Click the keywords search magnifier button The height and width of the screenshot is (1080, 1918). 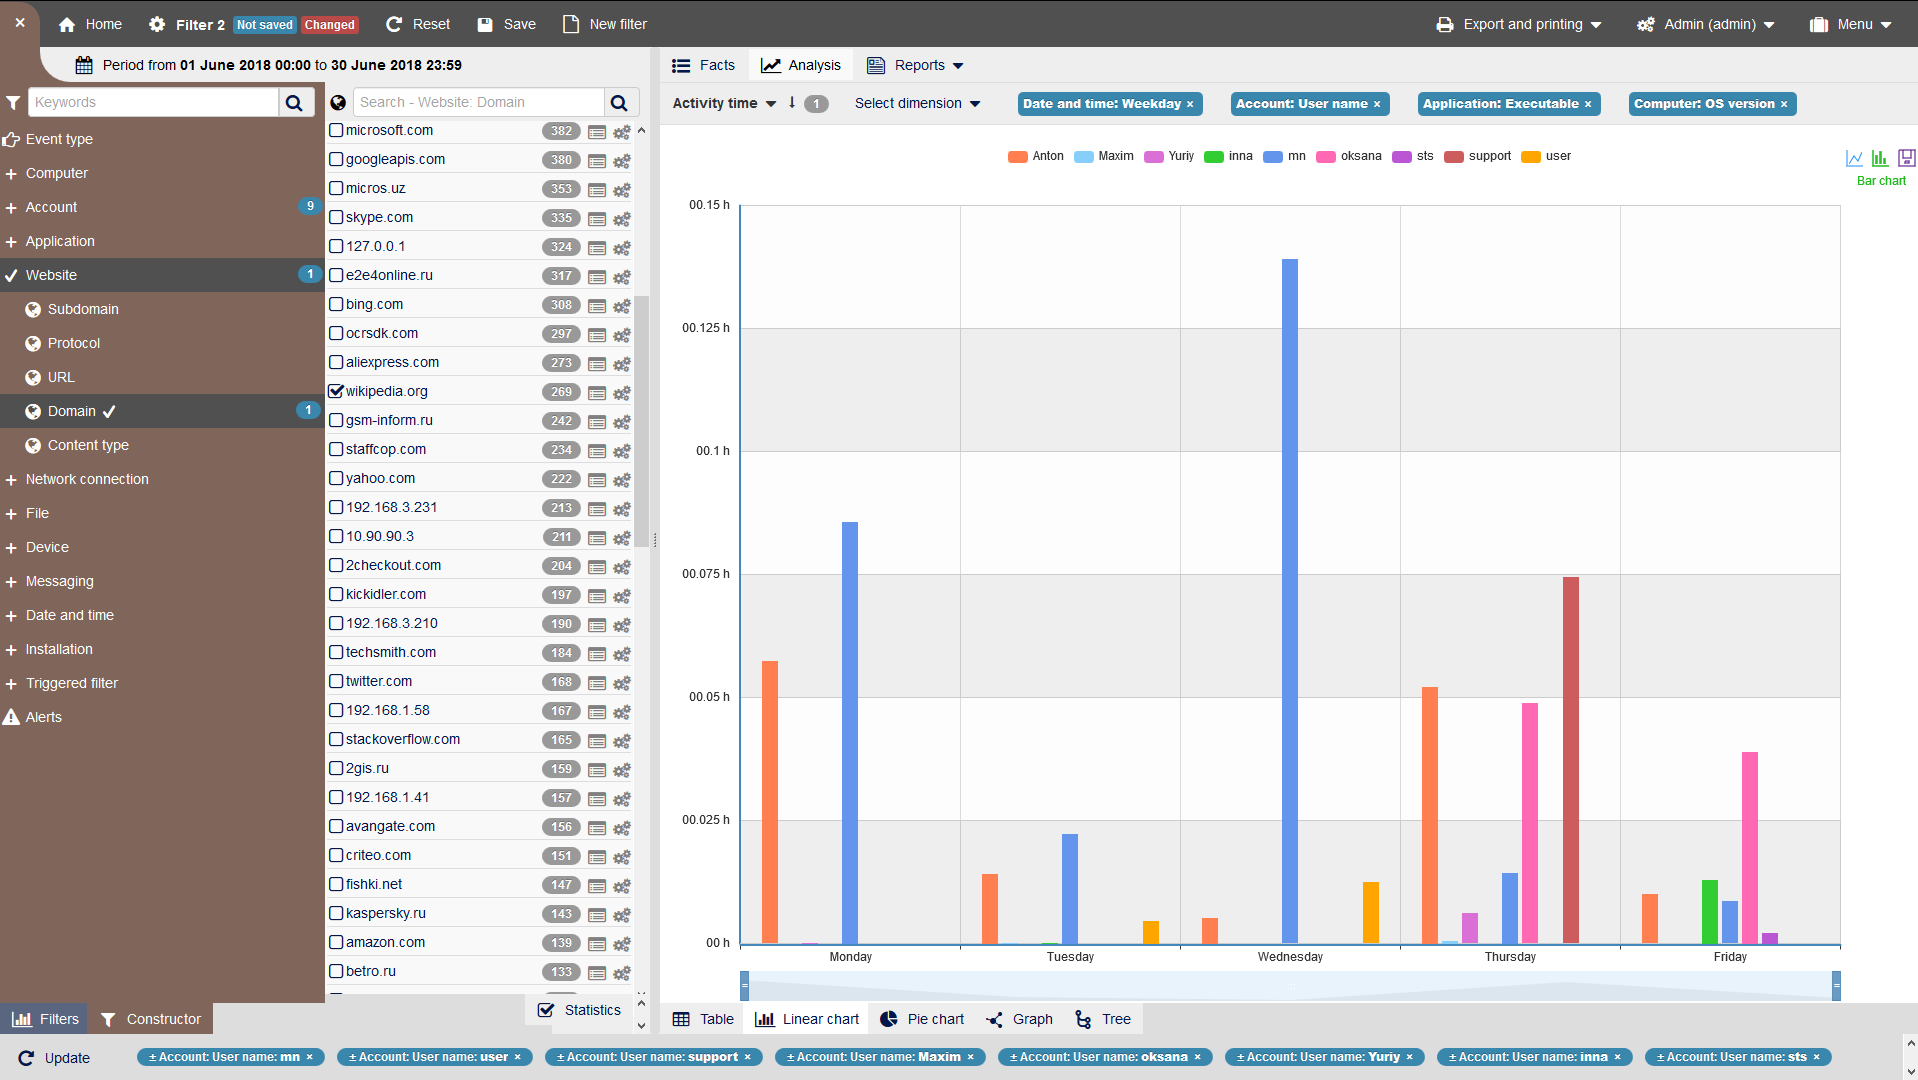[294, 102]
